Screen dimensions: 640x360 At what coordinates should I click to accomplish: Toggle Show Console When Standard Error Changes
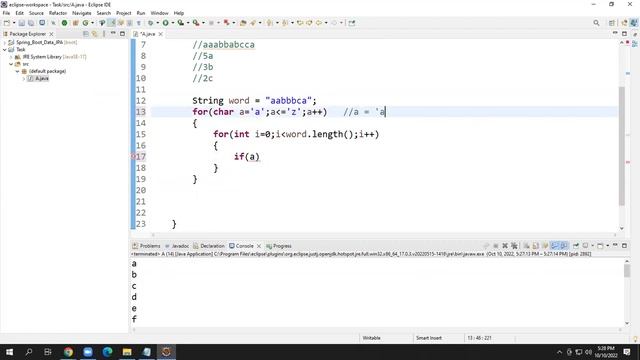(x=564, y=246)
